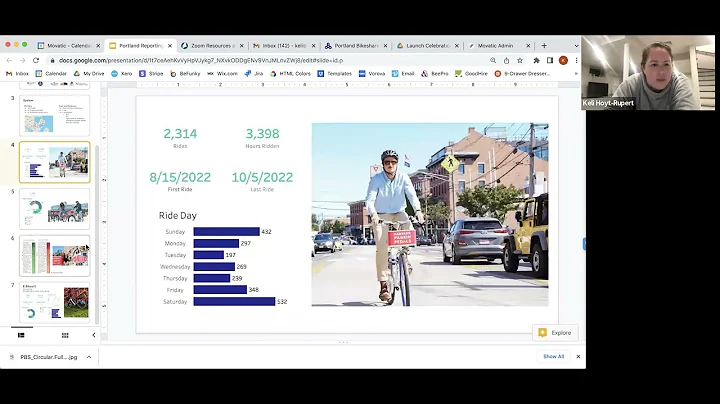
Task: Click the zoom magnifier icon in address bar
Action: coord(493,60)
